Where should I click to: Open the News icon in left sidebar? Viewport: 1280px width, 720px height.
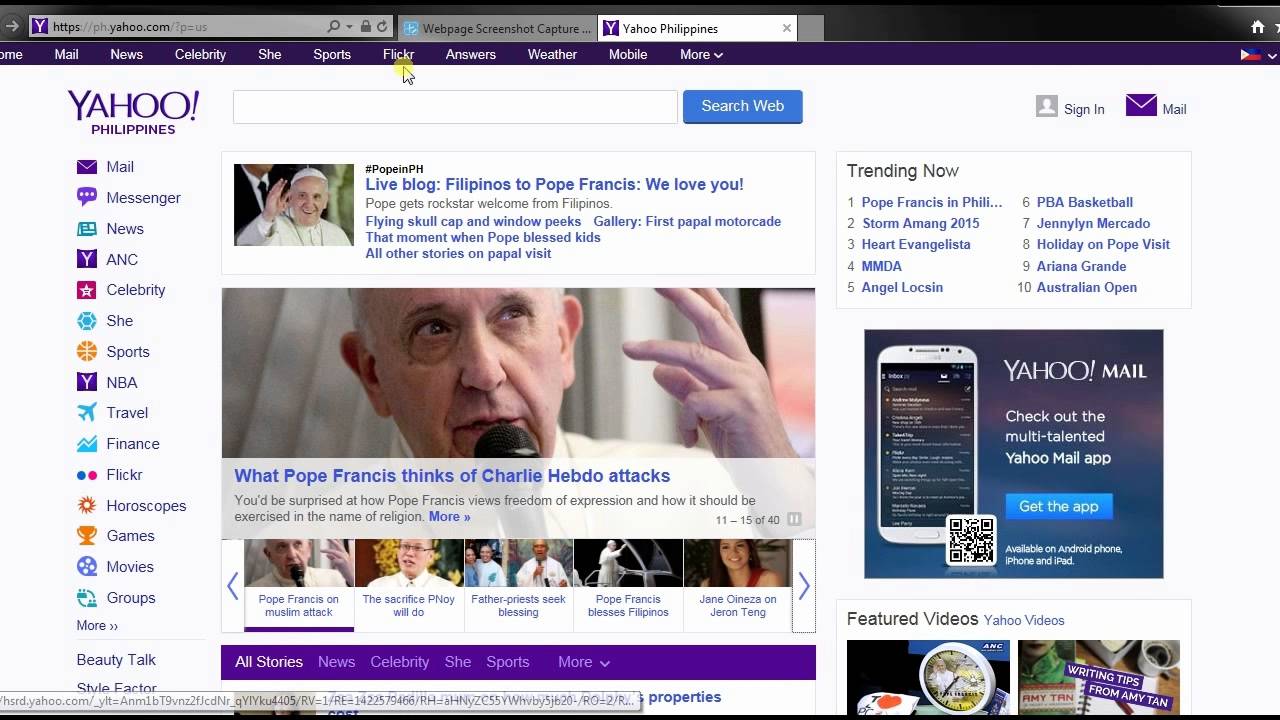click(87, 229)
